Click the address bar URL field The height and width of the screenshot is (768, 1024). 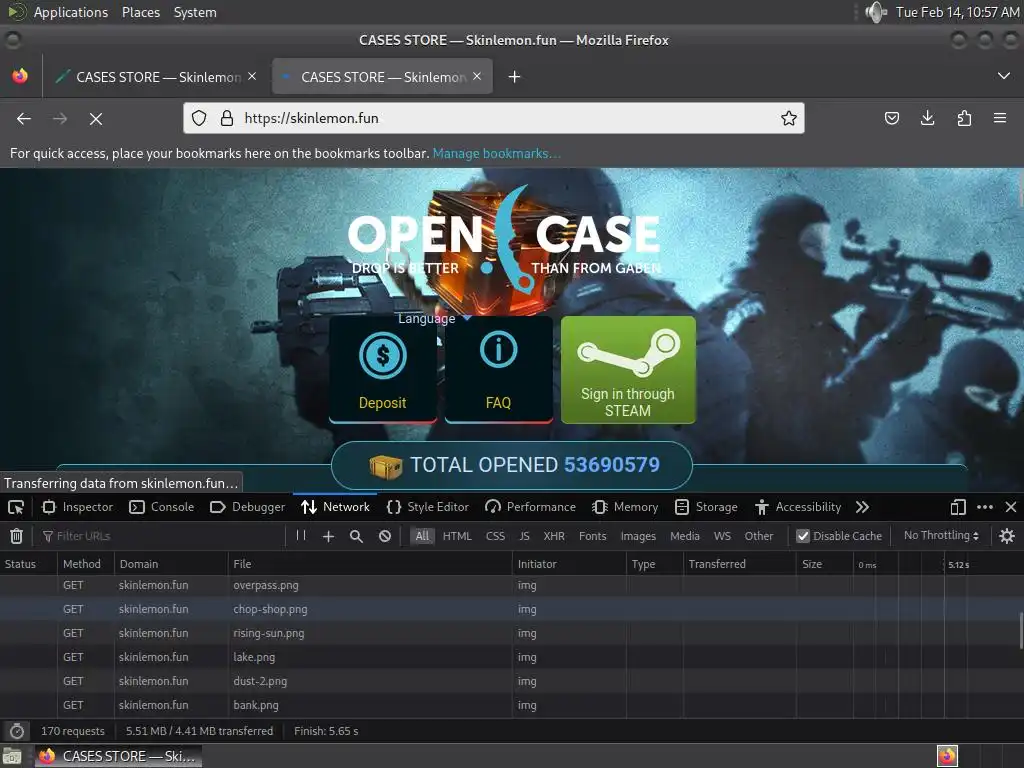(x=494, y=118)
